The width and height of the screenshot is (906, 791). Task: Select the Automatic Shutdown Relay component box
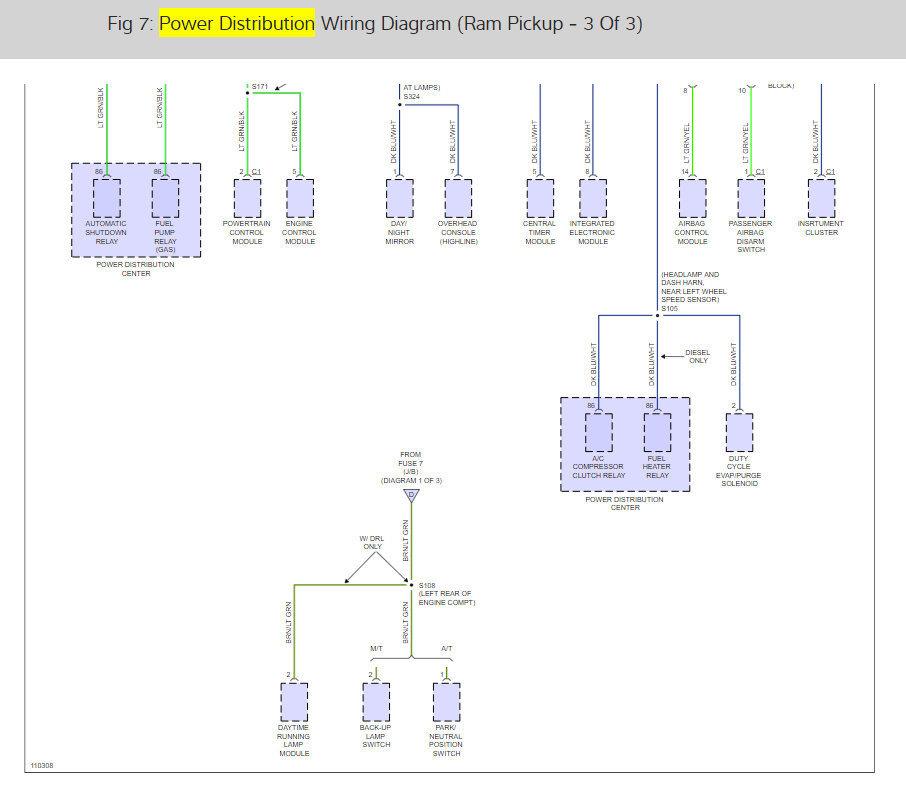pyautogui.click(x=107, y=198)
